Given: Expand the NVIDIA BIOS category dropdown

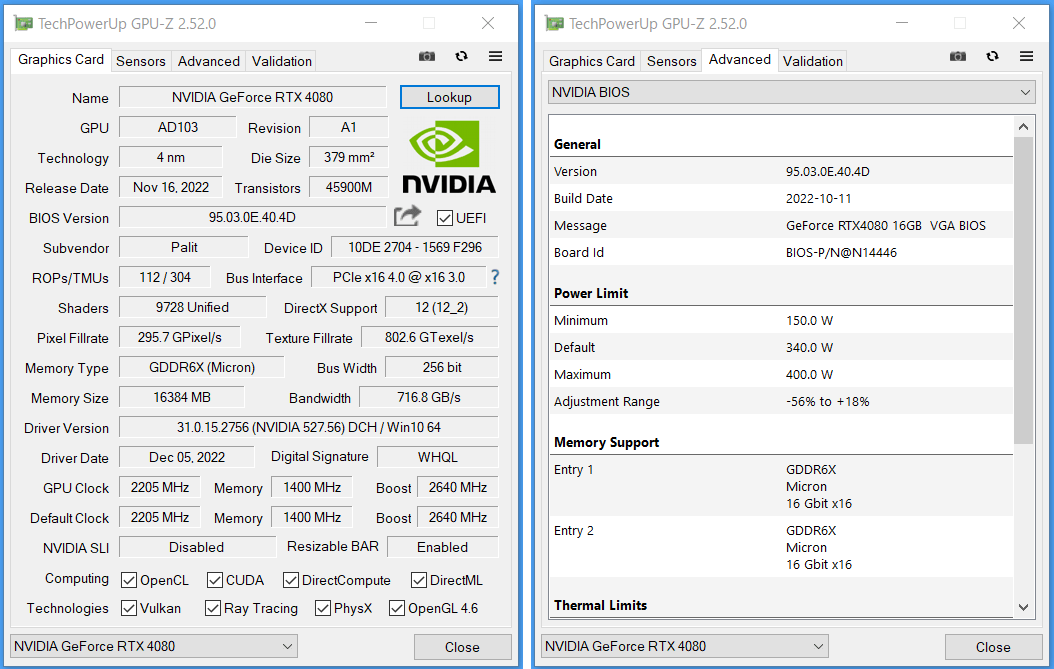Looking at the screenshot, I should pyautogui.click(x=792, y=92).
